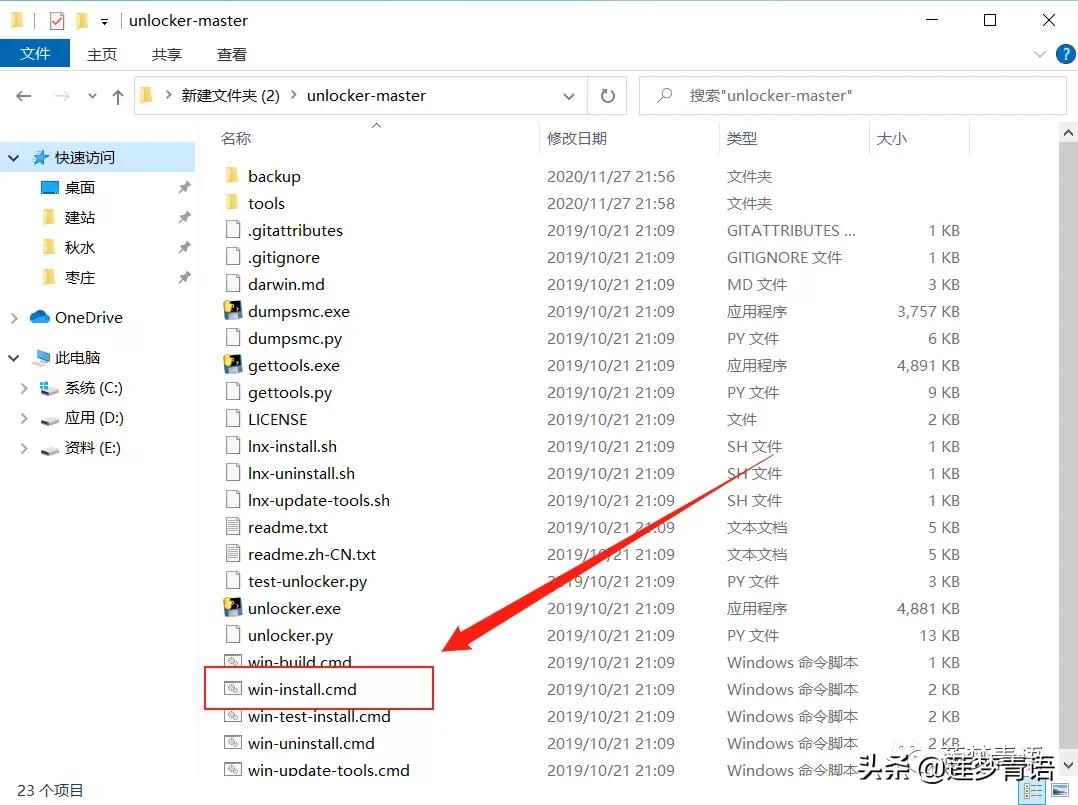The height and width of the screenshot is (805, 1078).
Task: Select the file named .gitignore
Action: tap(284, 257)
